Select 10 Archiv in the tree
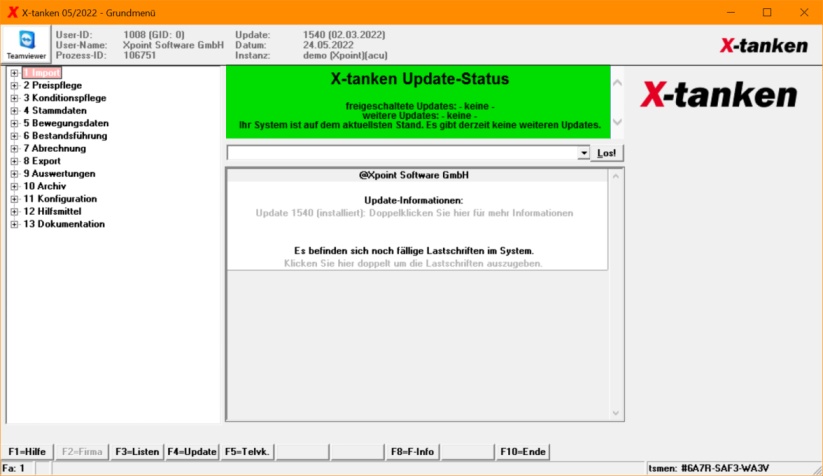823x476 pixels. [45, 186]
